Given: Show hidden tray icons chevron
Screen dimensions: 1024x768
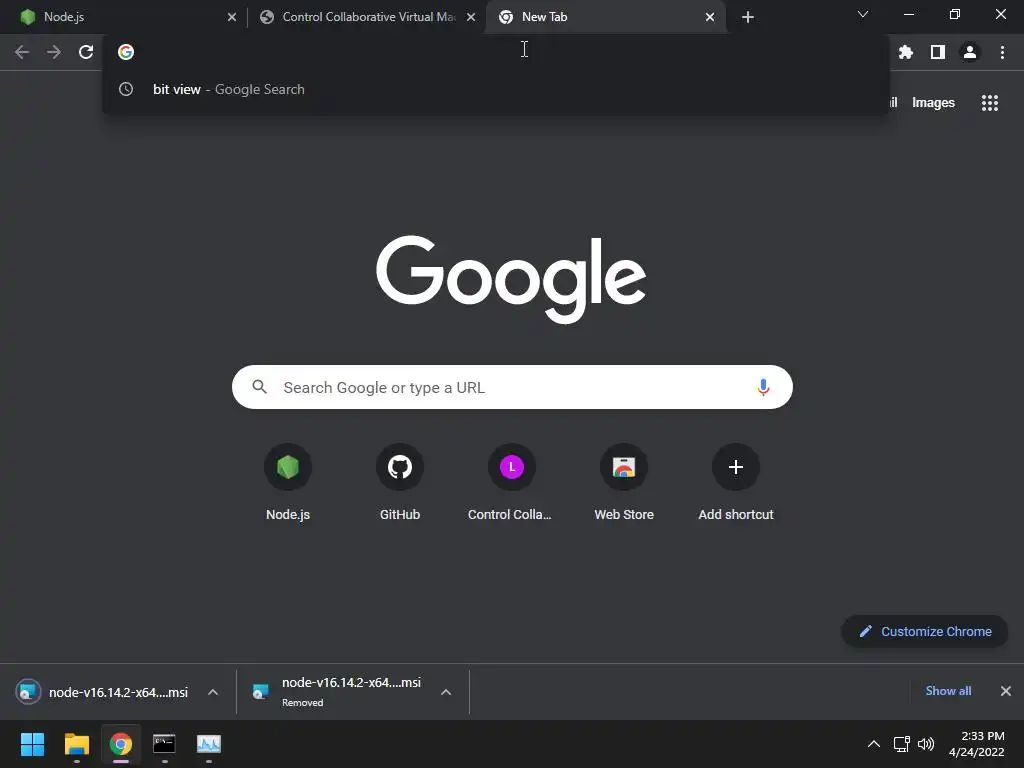Looking at the screenshot, I should coord(873,744).
